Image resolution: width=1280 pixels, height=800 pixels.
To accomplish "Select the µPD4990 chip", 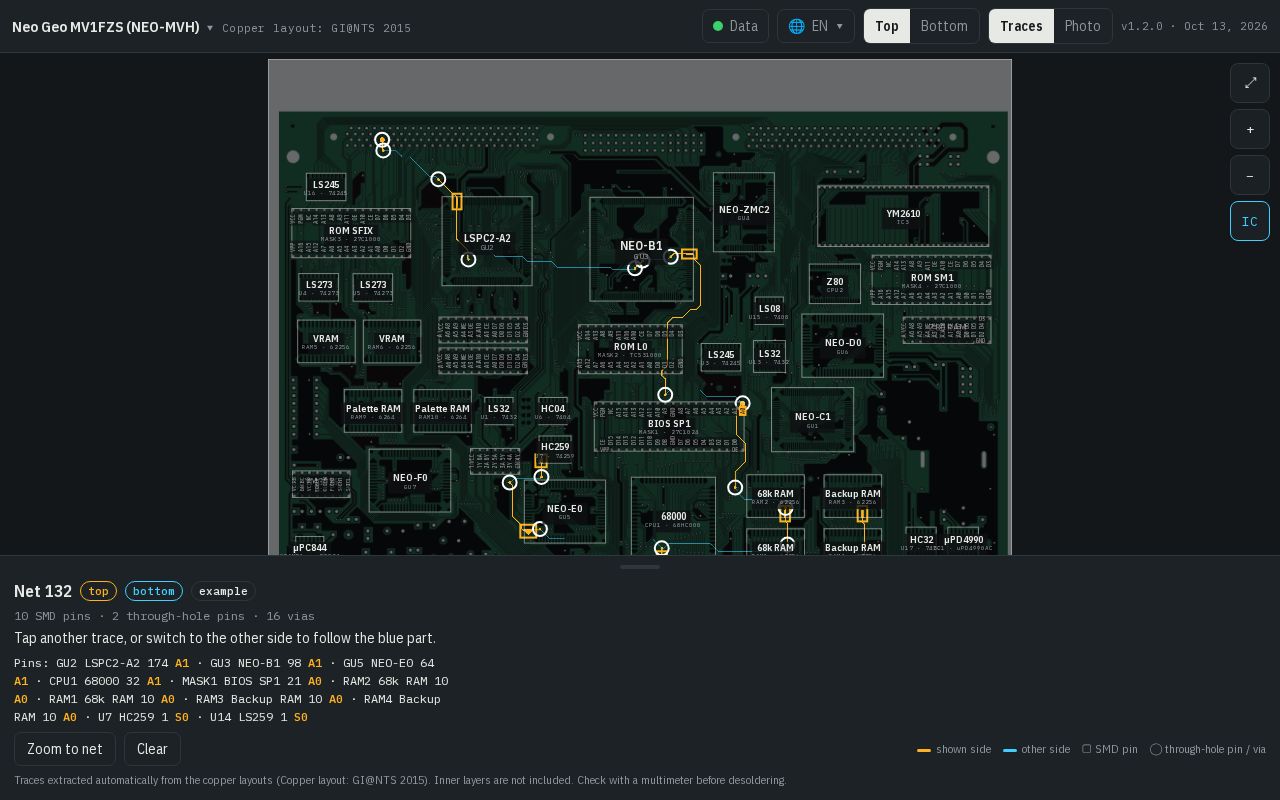I will (963, 542).
